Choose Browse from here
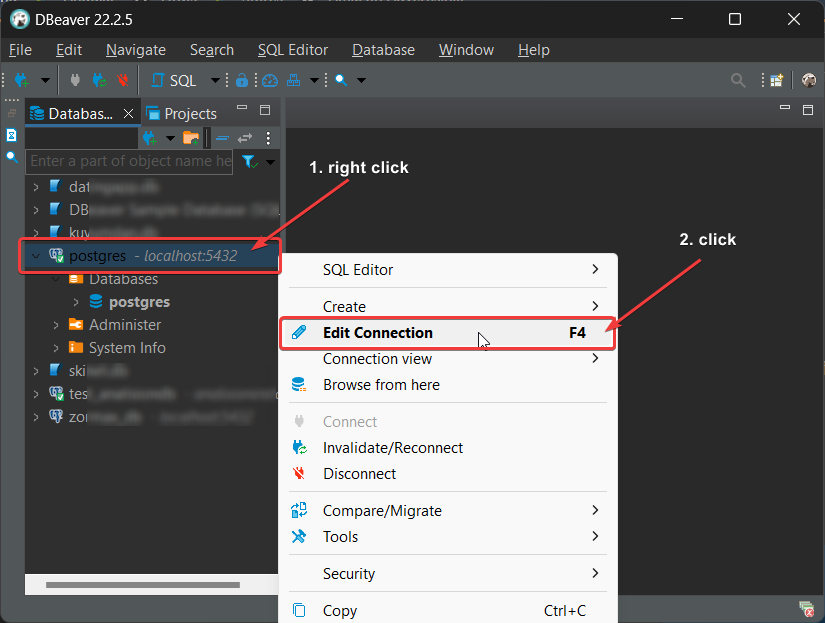 tap(447, 385)
